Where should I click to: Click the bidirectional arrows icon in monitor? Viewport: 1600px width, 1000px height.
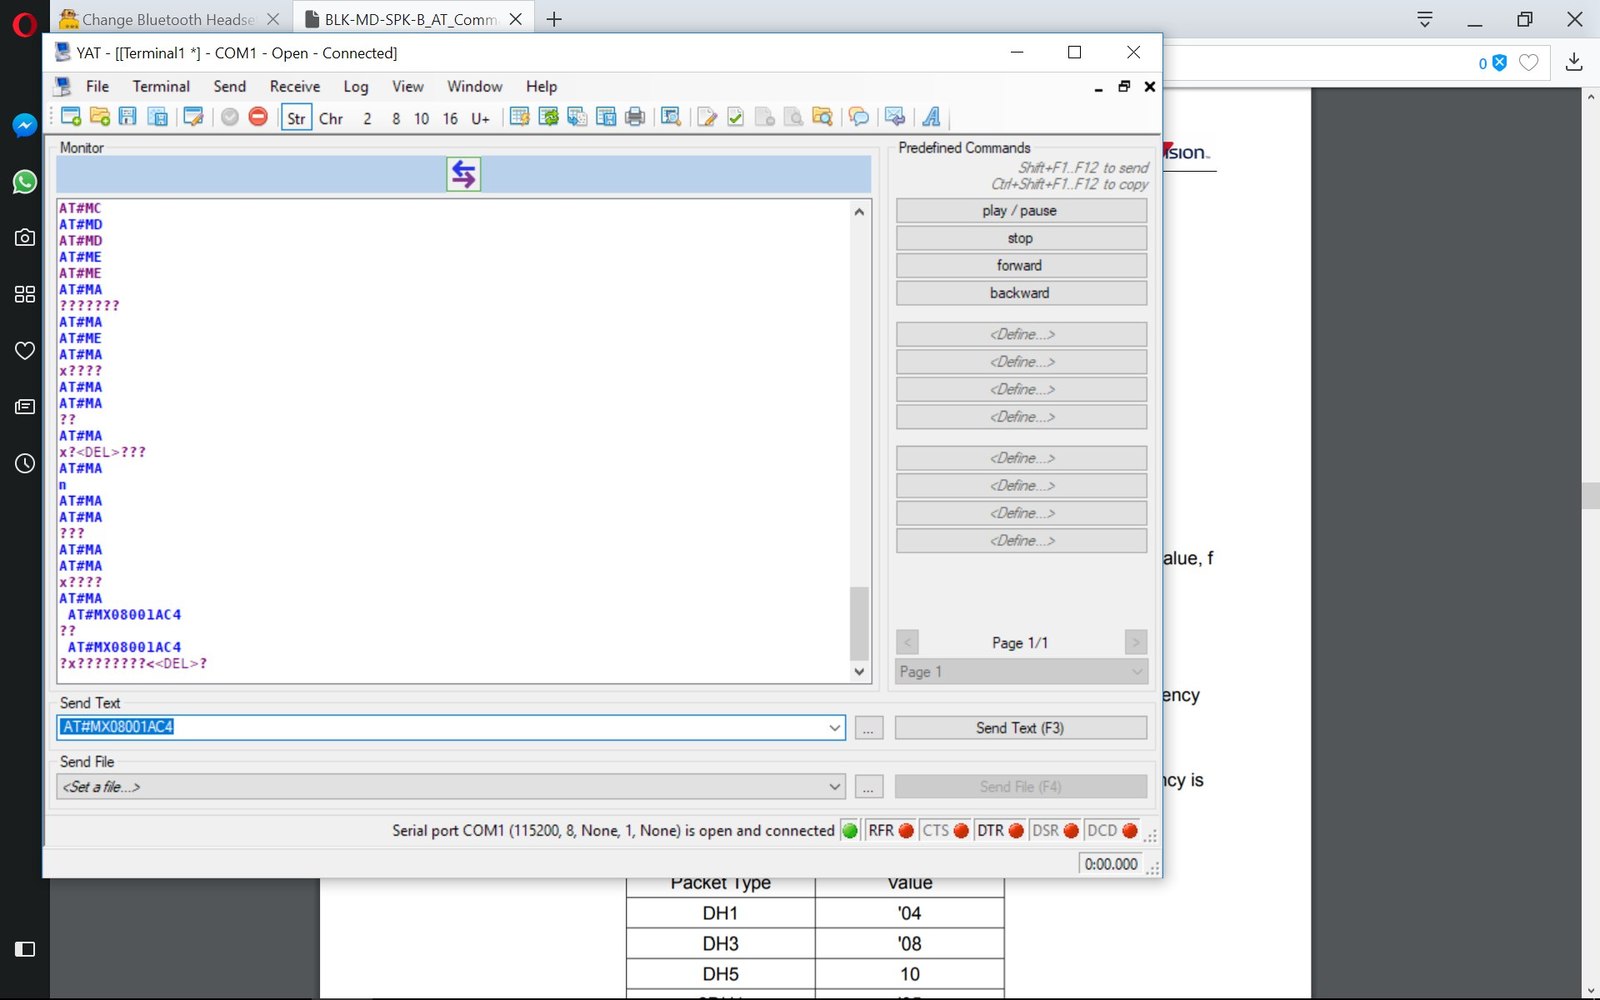[463, 174]
